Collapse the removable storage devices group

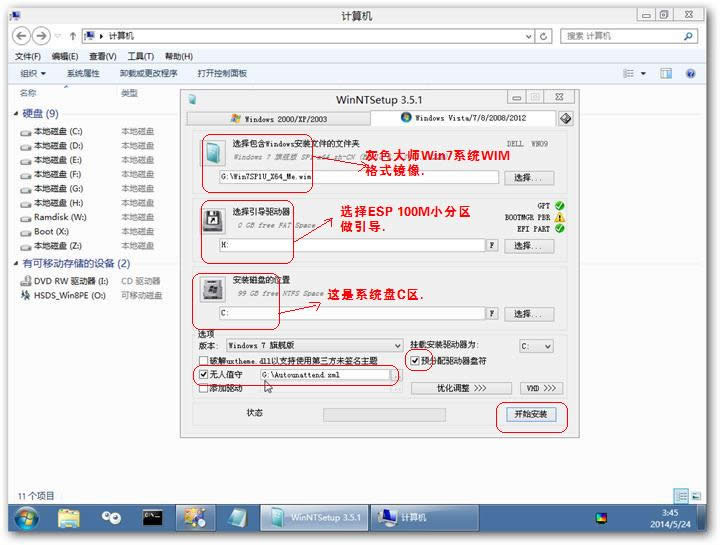coord(16,263)
